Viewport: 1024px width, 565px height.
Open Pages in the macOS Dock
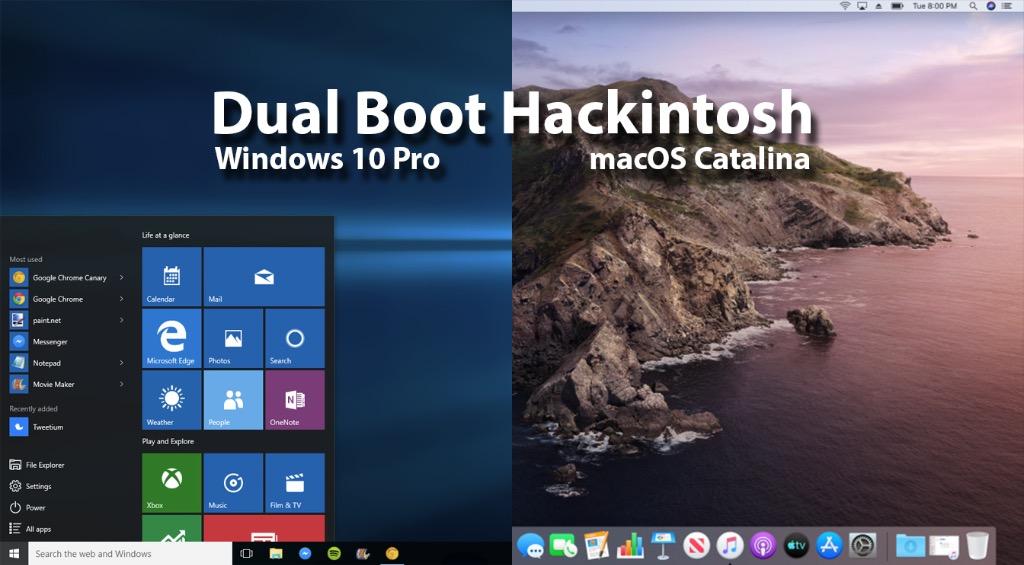tap(596, 545)
